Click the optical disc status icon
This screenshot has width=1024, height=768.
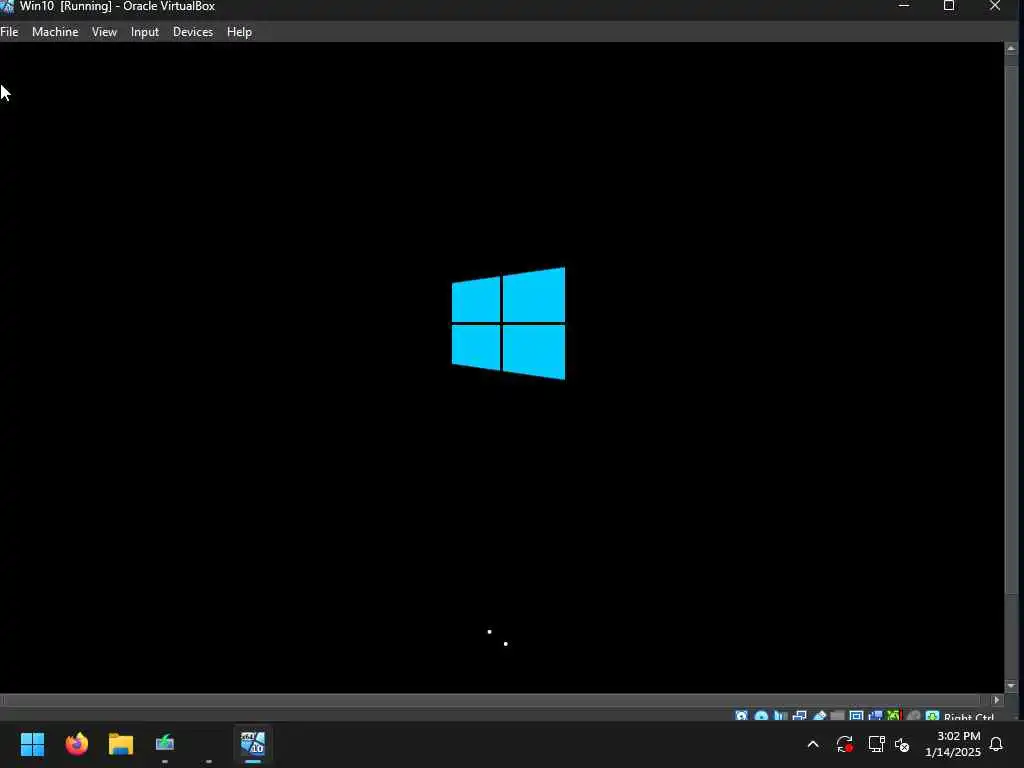pos(761,716)
